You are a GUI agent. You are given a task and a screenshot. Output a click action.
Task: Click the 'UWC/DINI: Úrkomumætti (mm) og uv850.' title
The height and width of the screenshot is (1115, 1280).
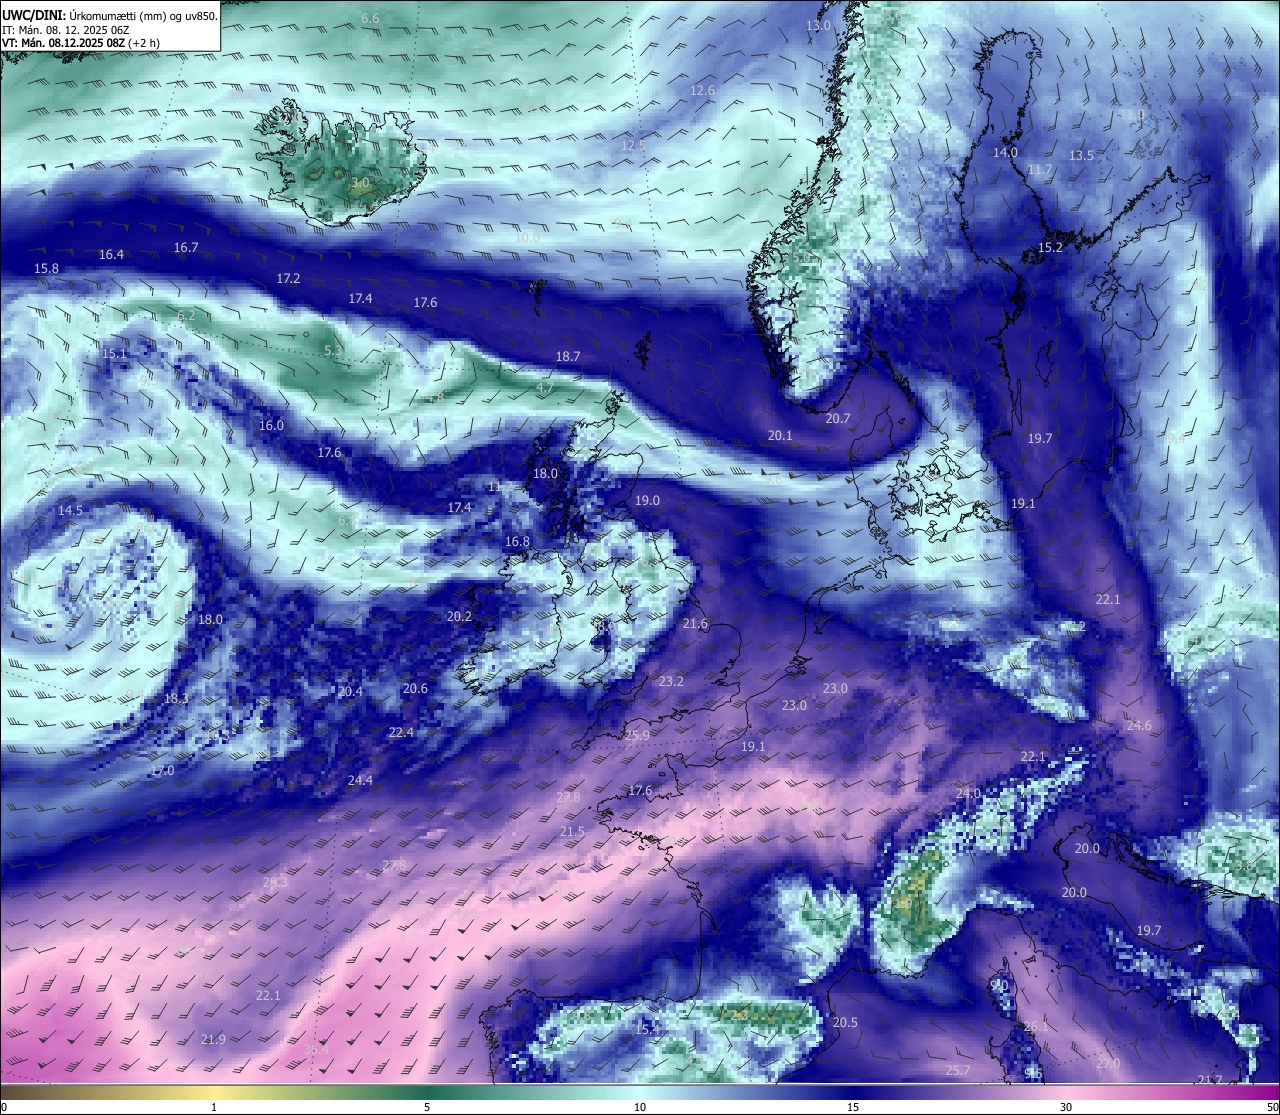pos(110,15)
